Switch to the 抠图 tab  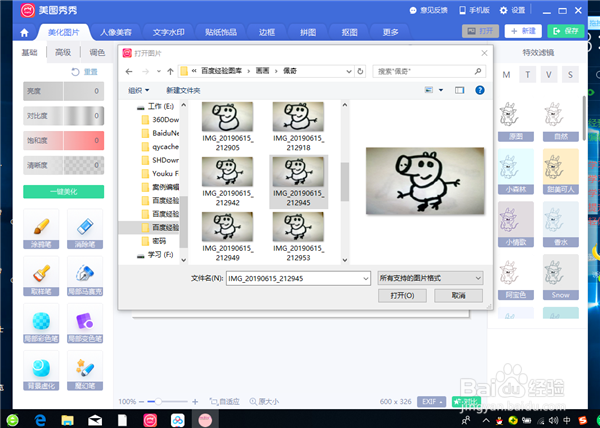pyautogui.click(x=349, y=33)
